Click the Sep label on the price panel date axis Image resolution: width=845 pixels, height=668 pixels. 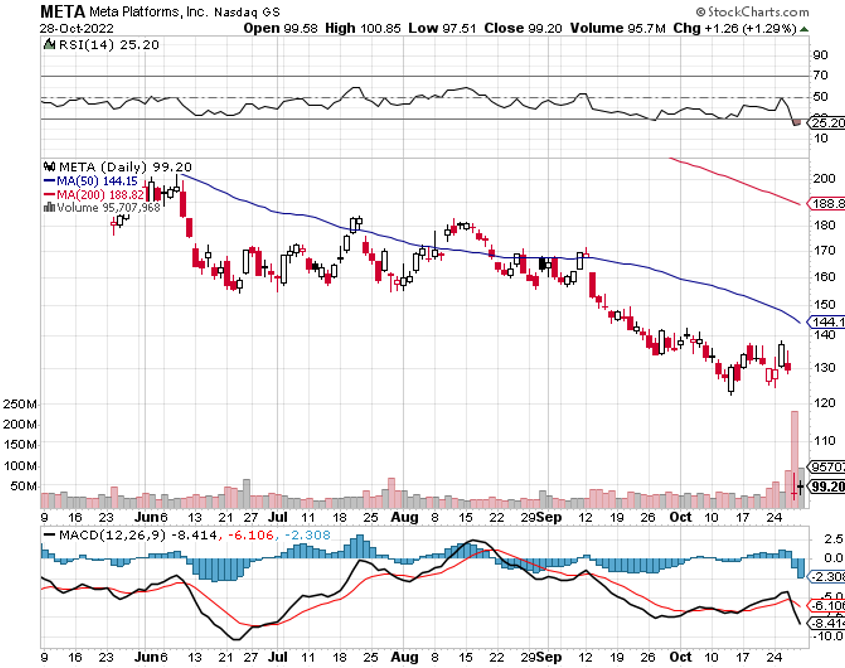tap(549, 518)
